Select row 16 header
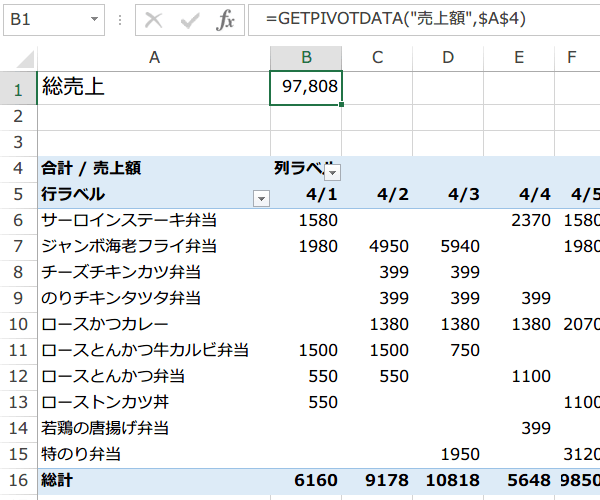This screenshot has width=600, height=500. [18, 481]
